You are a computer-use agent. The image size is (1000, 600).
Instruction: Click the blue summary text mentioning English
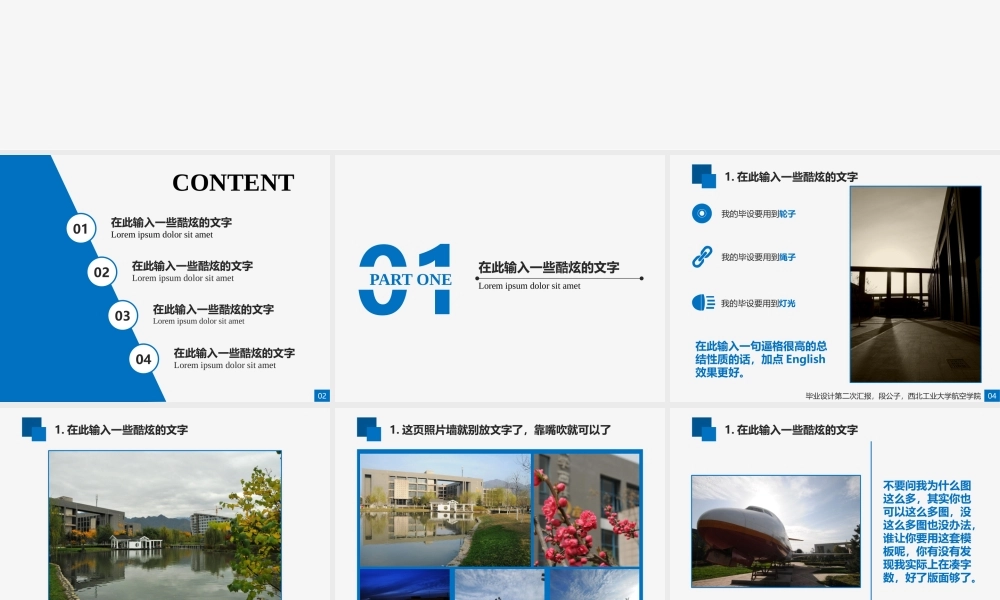(761, 359)
